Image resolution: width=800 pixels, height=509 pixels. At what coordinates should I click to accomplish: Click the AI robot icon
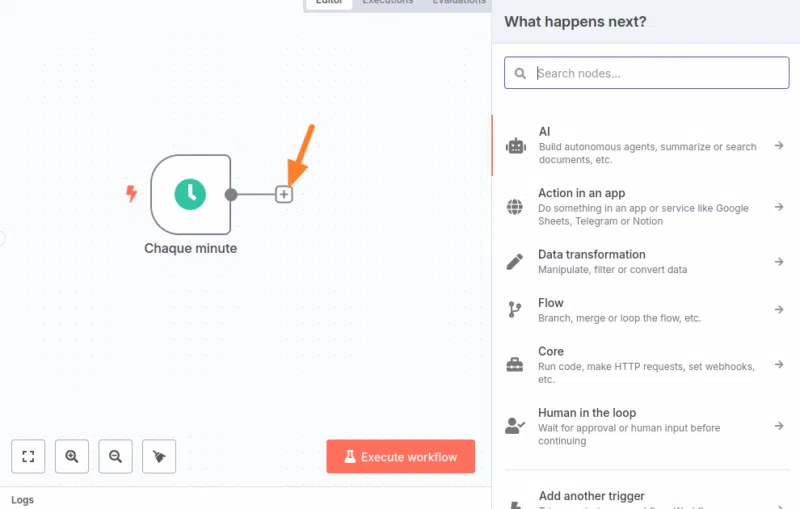(x=516, y=146)
